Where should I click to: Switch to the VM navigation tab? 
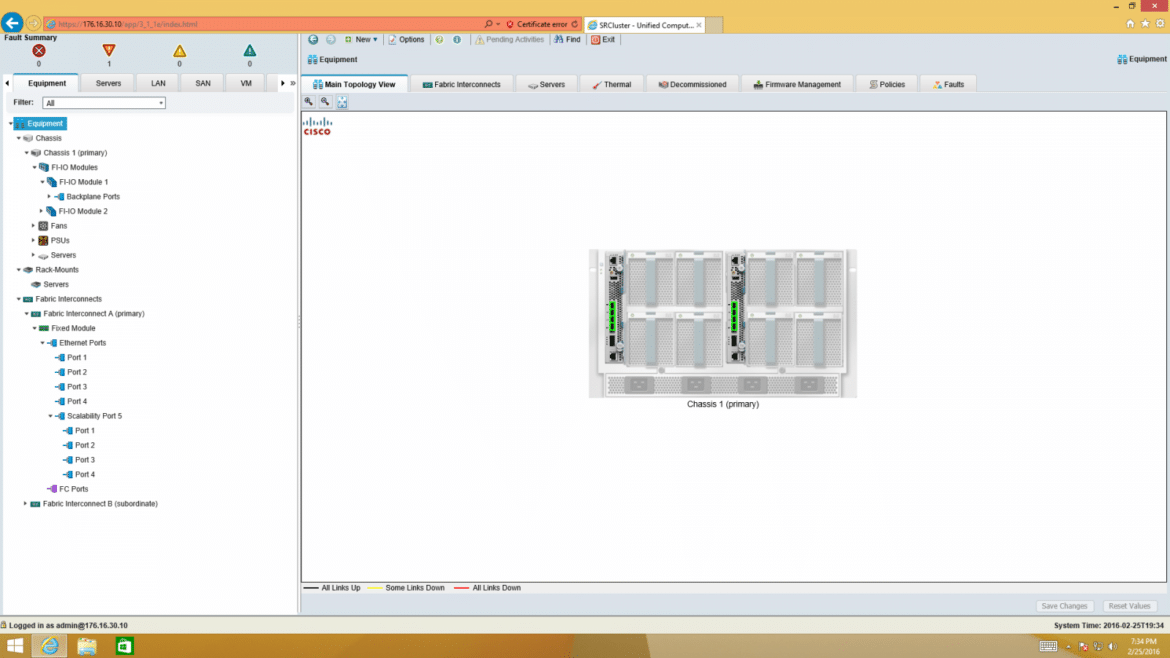[246, 84]
